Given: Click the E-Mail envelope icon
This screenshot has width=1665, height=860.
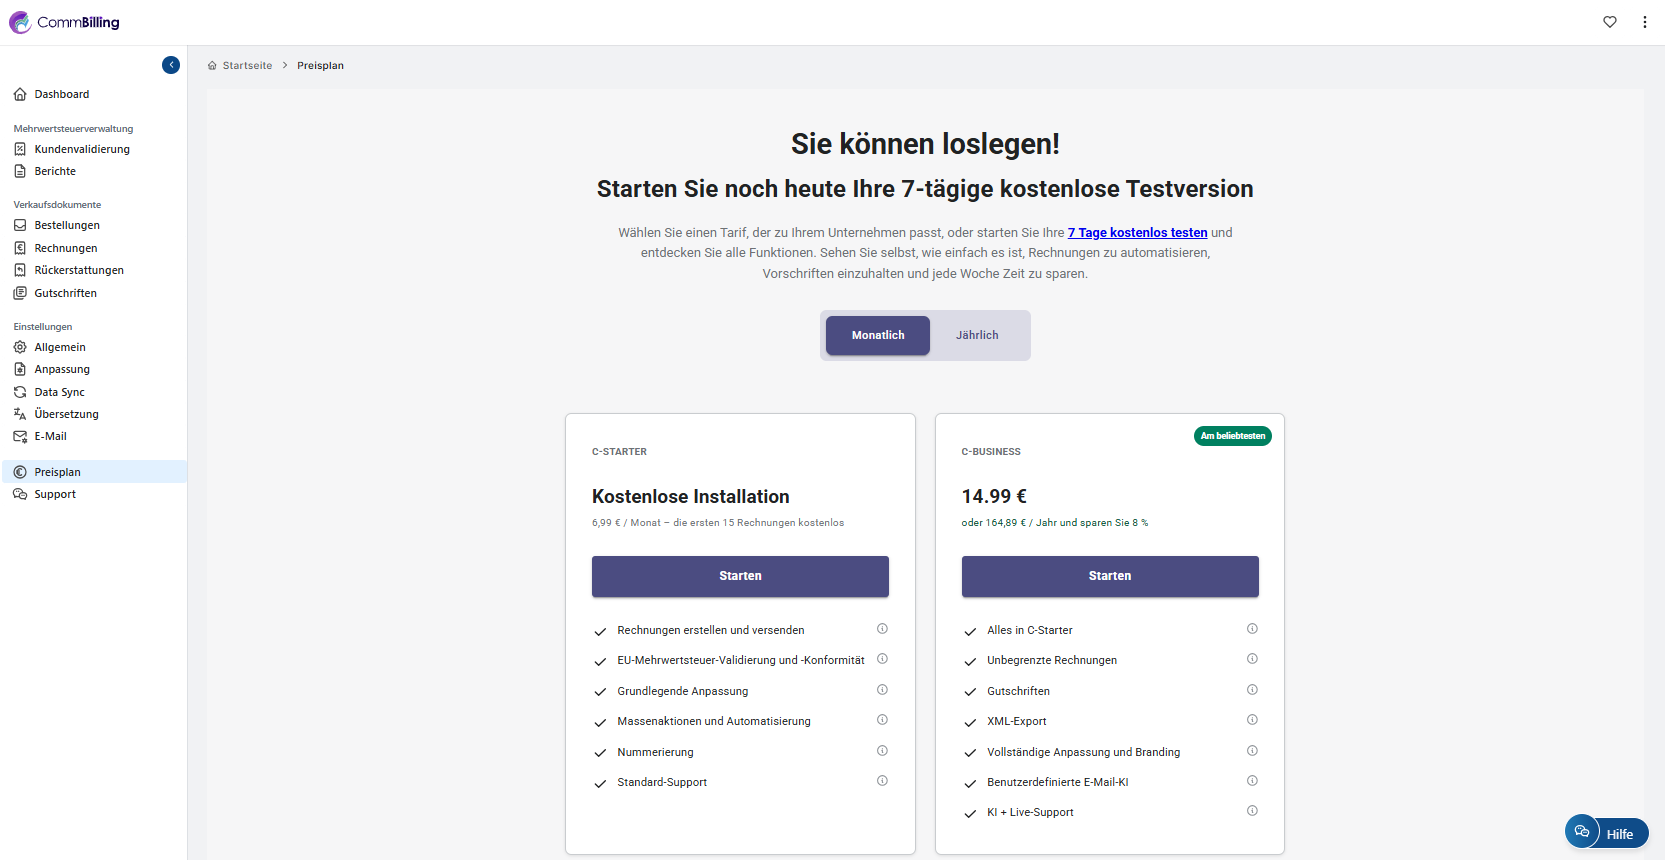Looking at the screenshot, I should coord(20,436).
